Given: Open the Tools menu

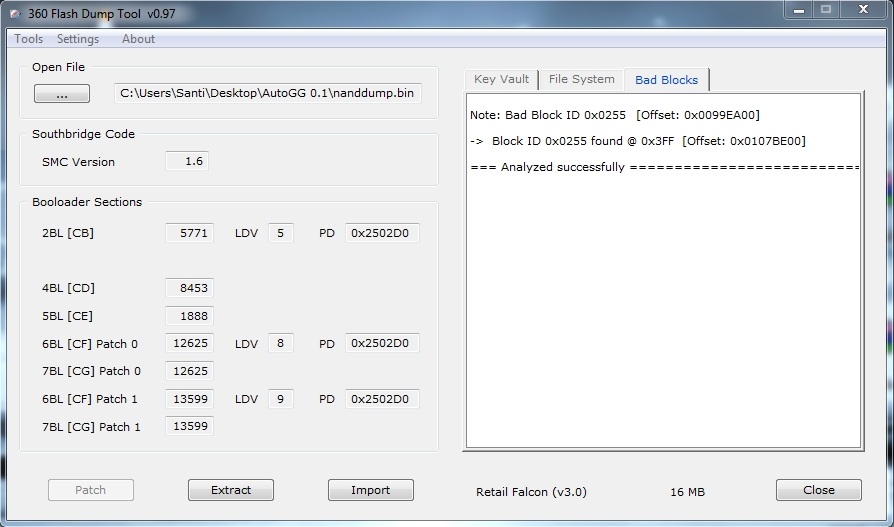Looking at the screenshot, I should (29, 39).
